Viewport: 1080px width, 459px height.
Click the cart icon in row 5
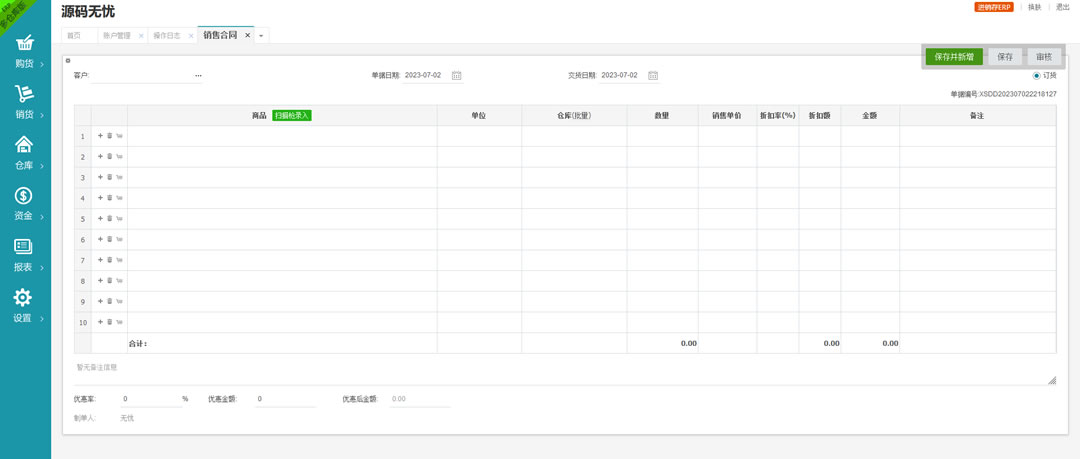[119, 219]
